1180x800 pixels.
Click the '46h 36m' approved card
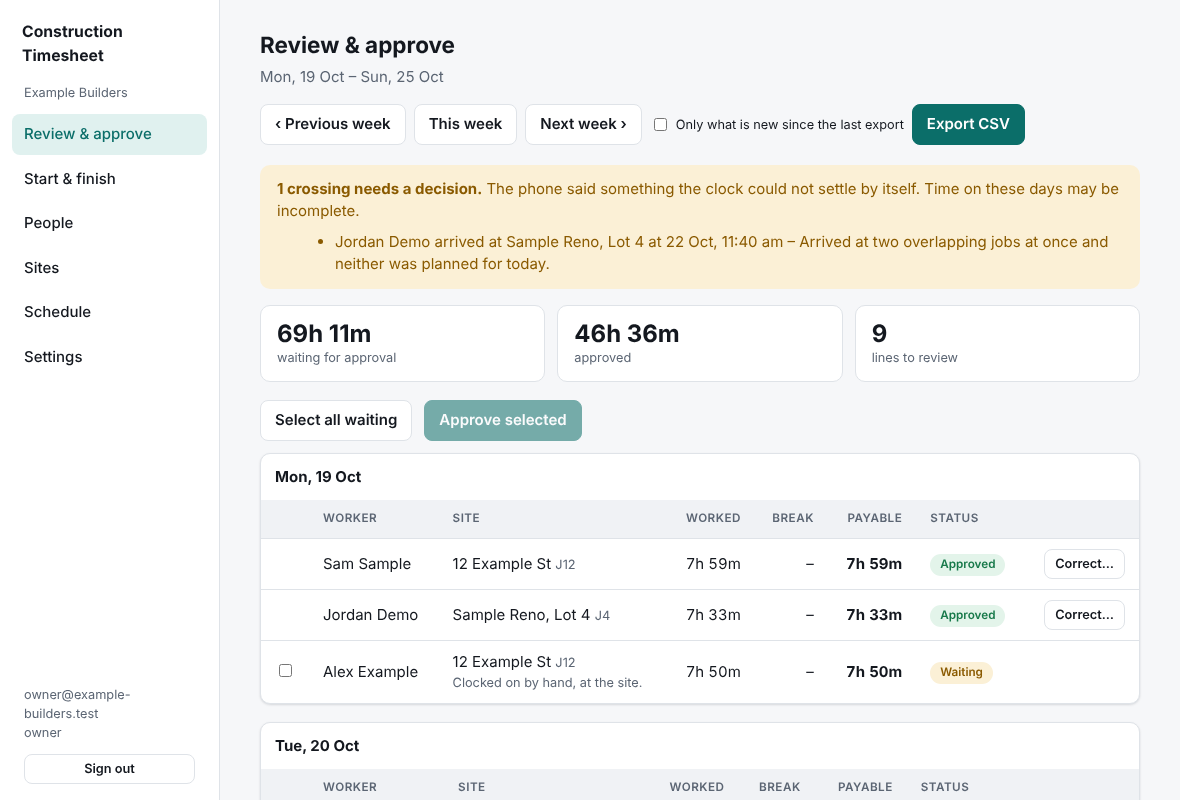[700, 343]
